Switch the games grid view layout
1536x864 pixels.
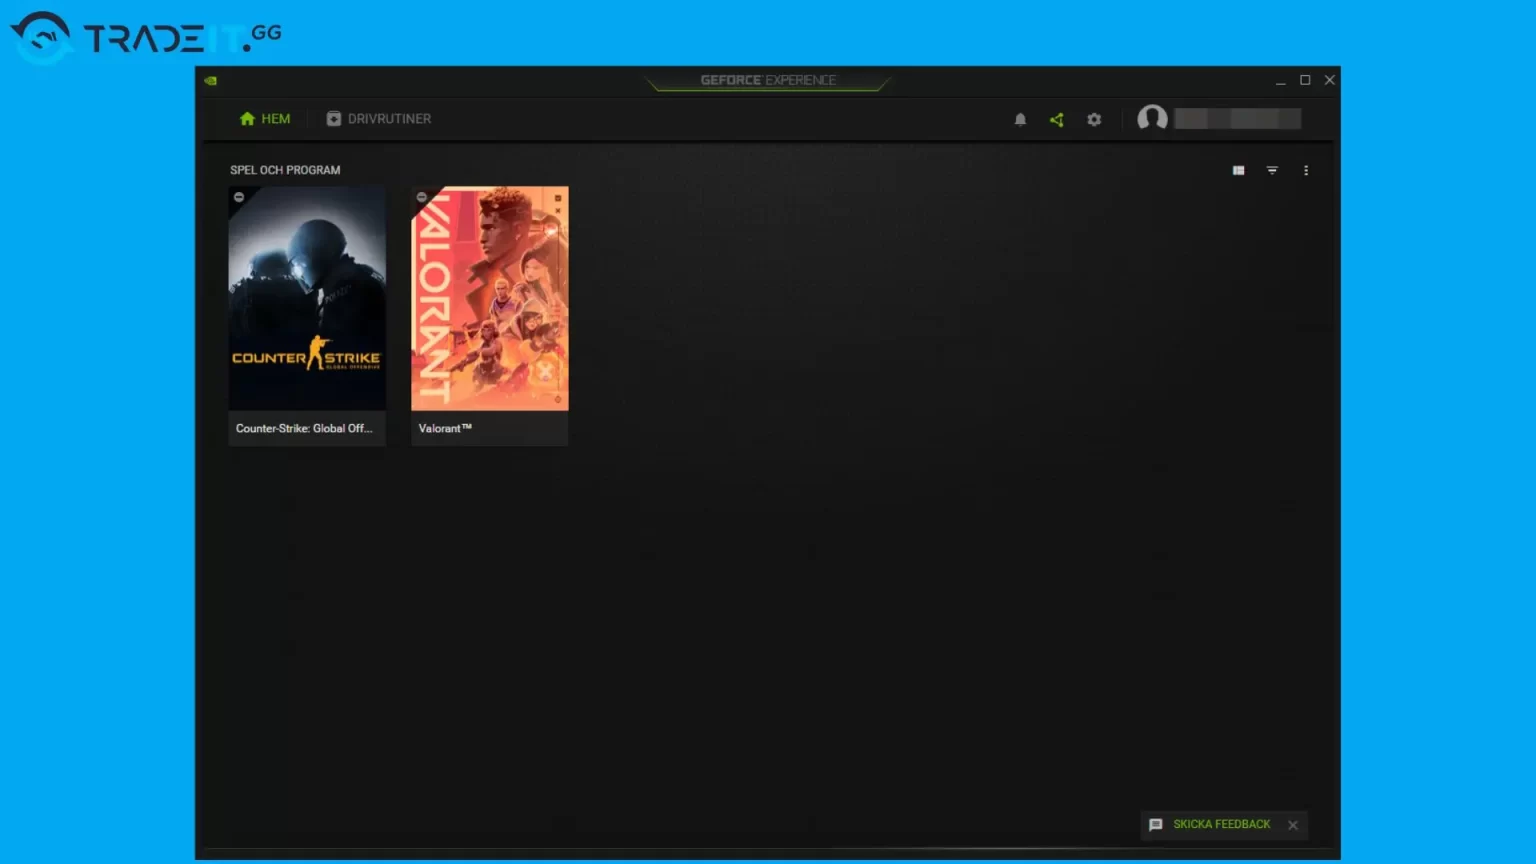coord(1238,171)
